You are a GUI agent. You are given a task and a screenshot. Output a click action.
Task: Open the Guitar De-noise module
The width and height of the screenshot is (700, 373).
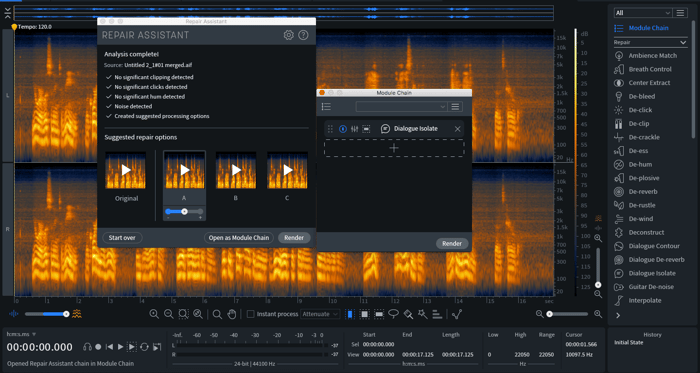tap(651, 286)
